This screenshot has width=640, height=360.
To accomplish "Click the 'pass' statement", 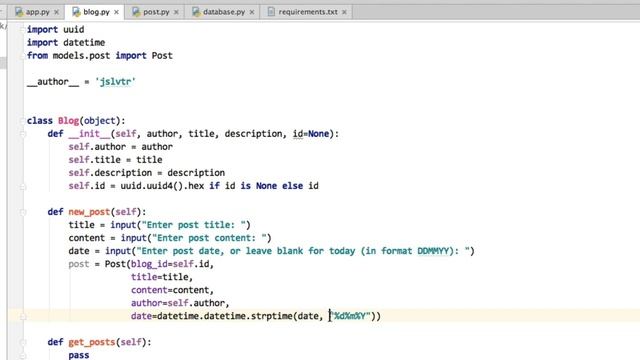I will [x=79, y=355].
